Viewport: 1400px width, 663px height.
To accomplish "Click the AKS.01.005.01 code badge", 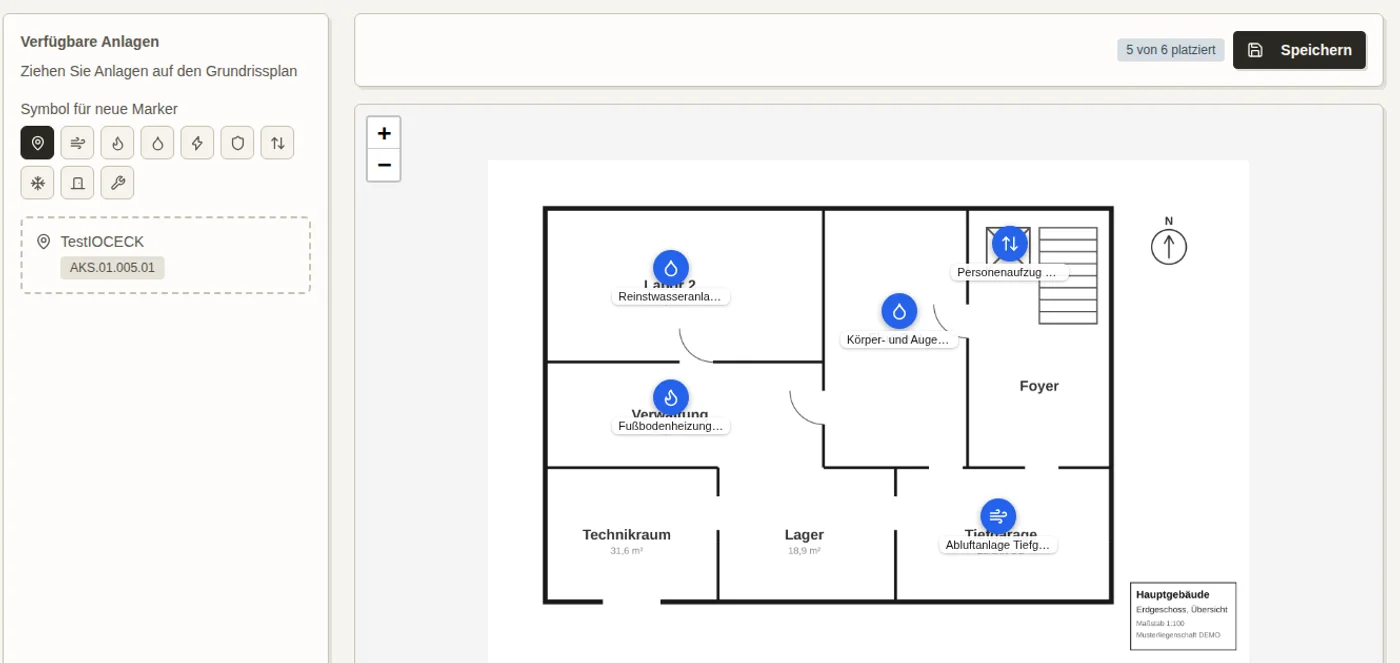I will coord(112,268).
